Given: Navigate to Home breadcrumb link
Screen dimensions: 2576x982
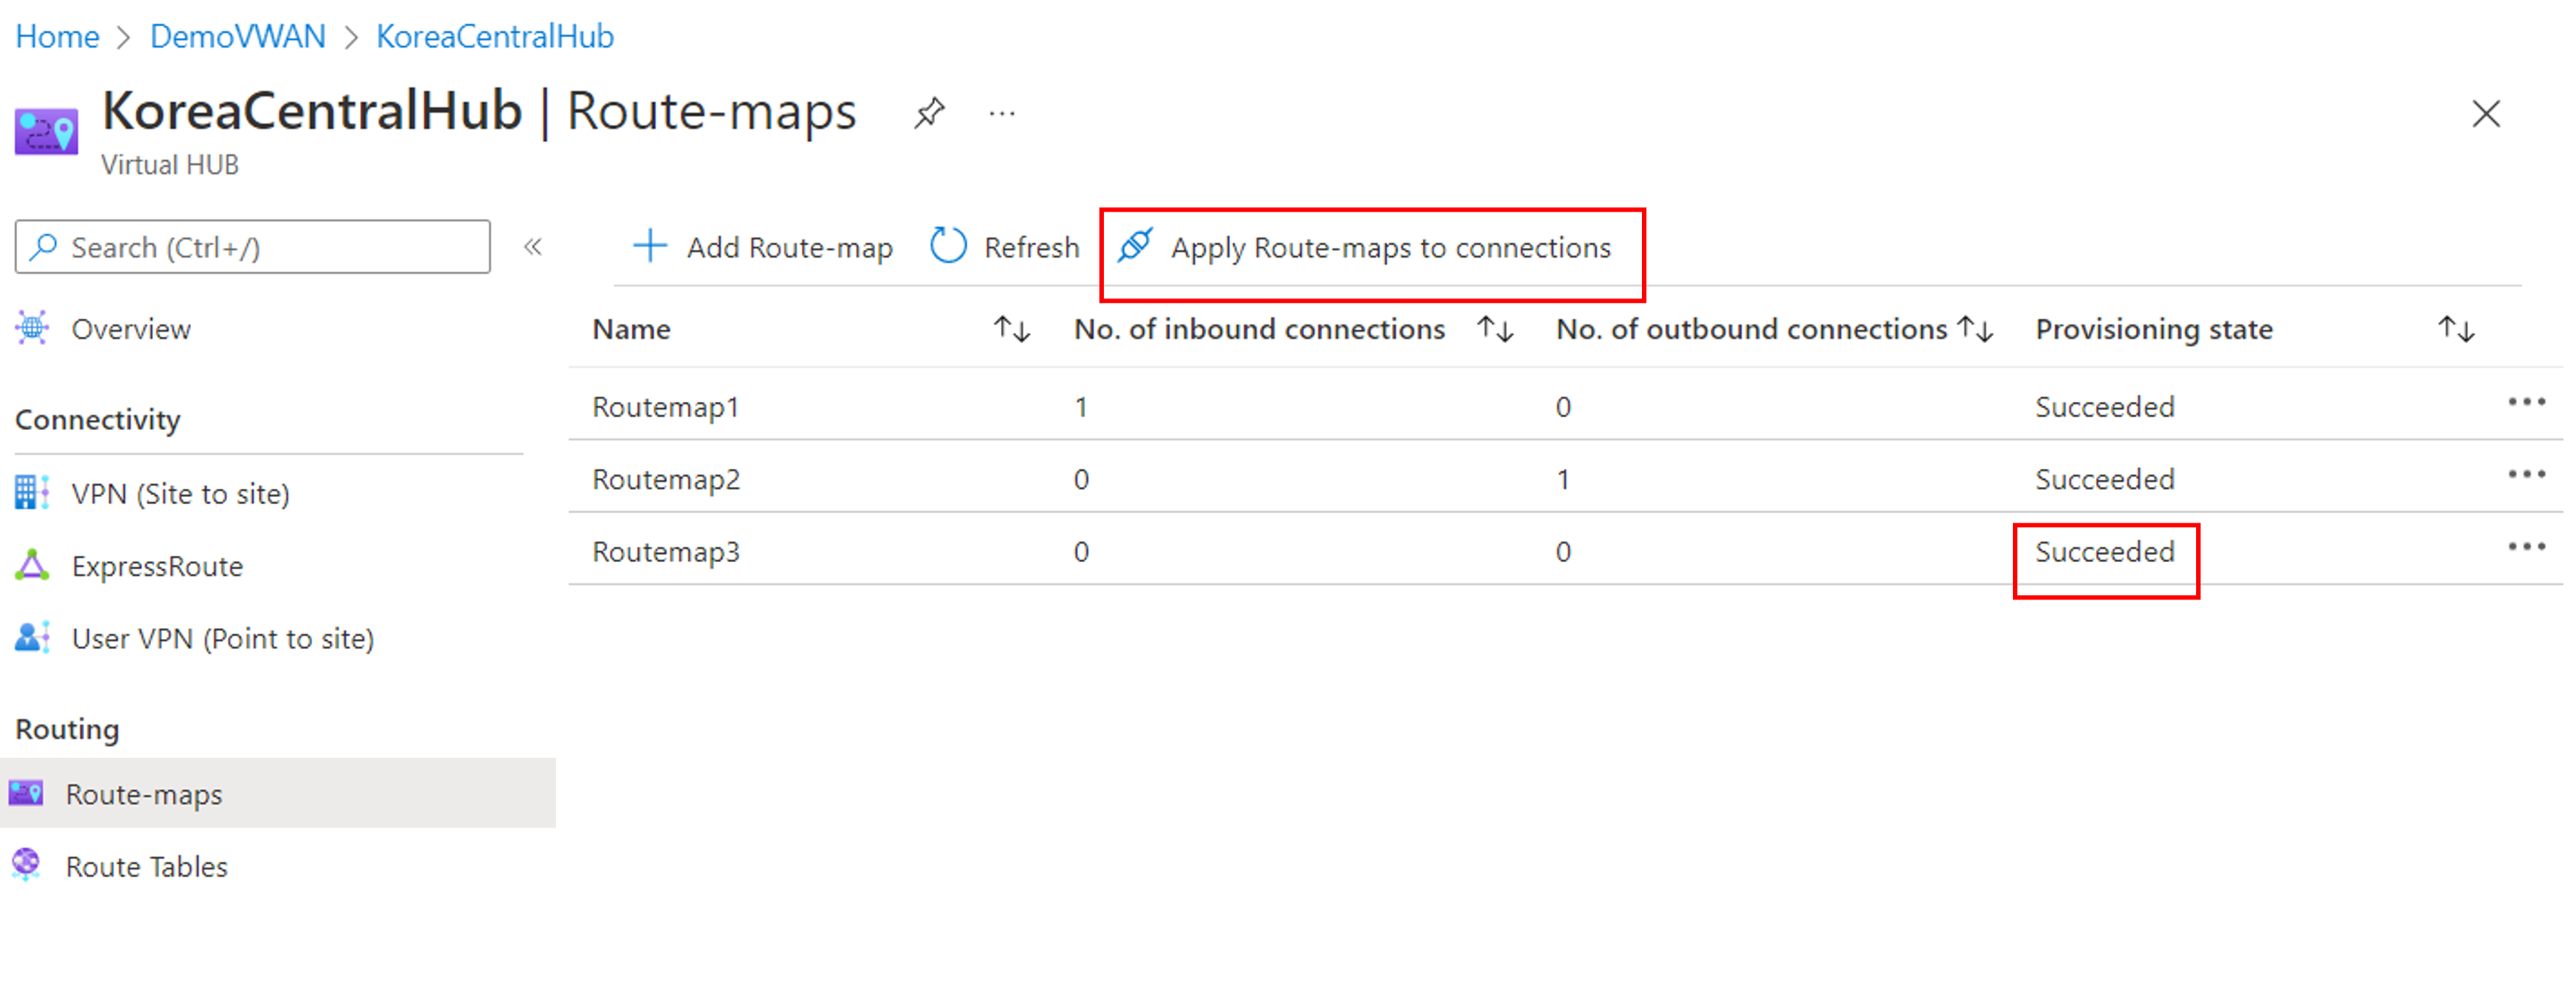Looking at the screenshot, I should coord(57,36).
